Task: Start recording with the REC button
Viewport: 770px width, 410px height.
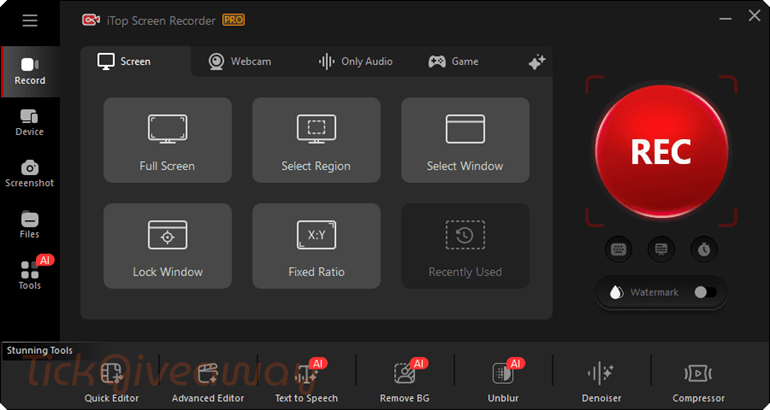Action: pyautogui.click(x=661, y=151)
